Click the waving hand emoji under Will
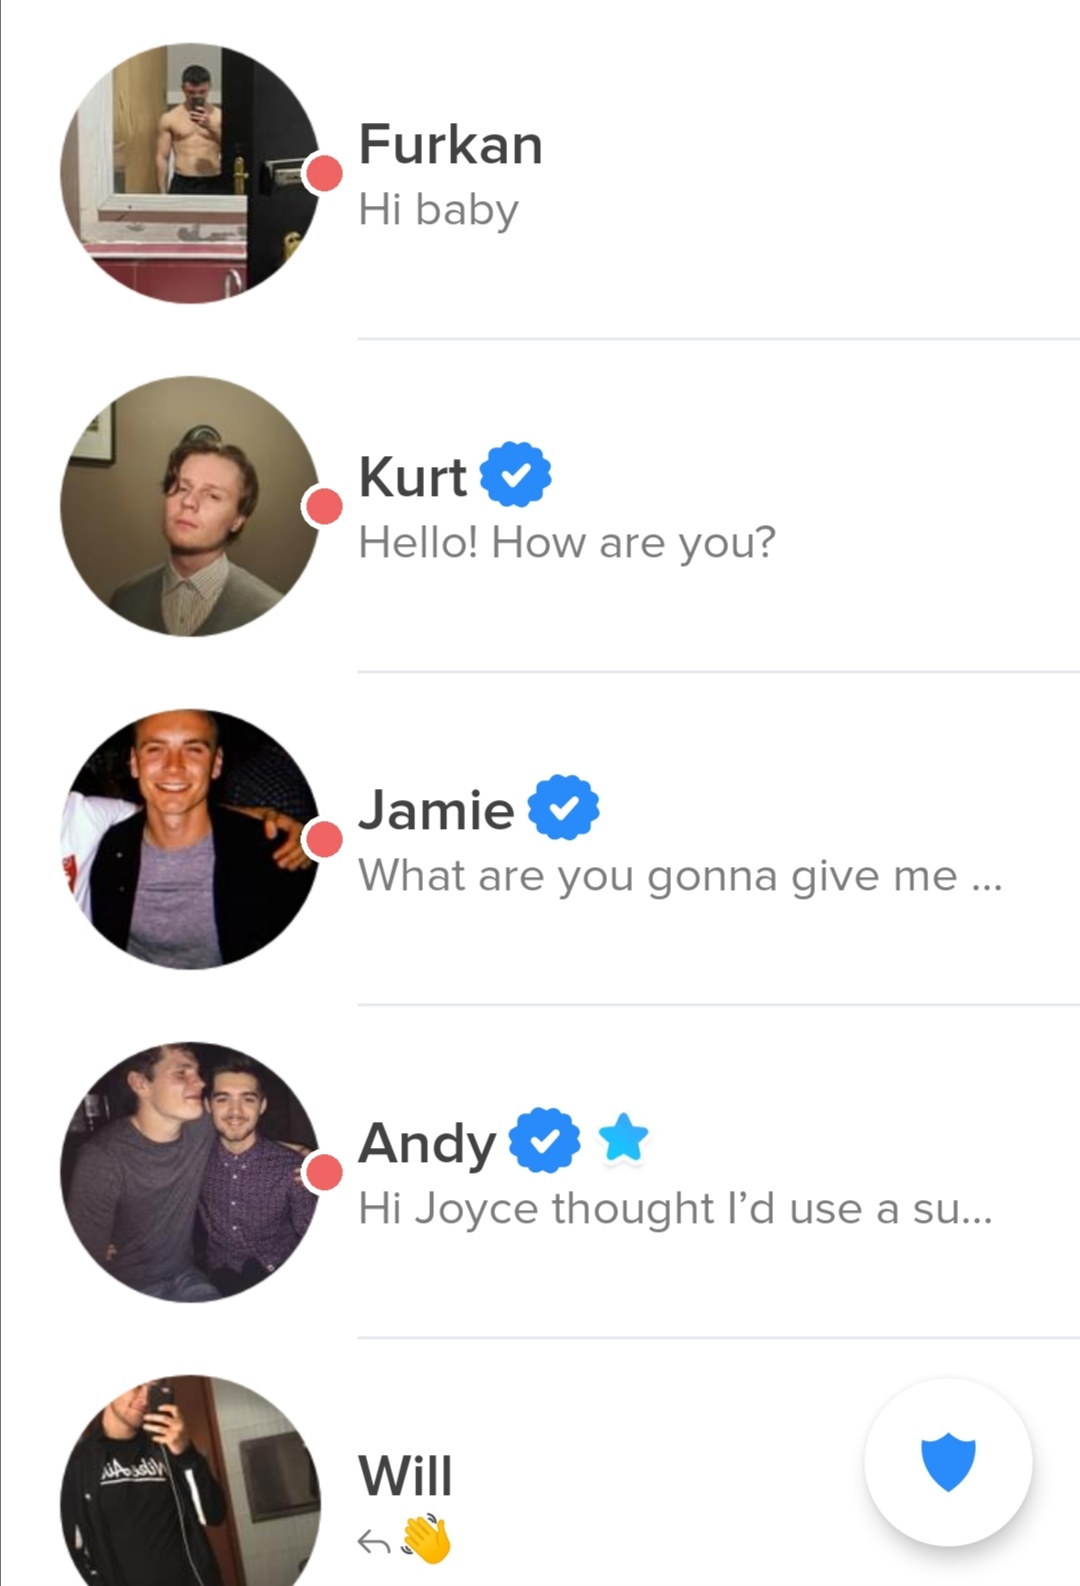The image size is (1080, 1586). (426, 1539)
